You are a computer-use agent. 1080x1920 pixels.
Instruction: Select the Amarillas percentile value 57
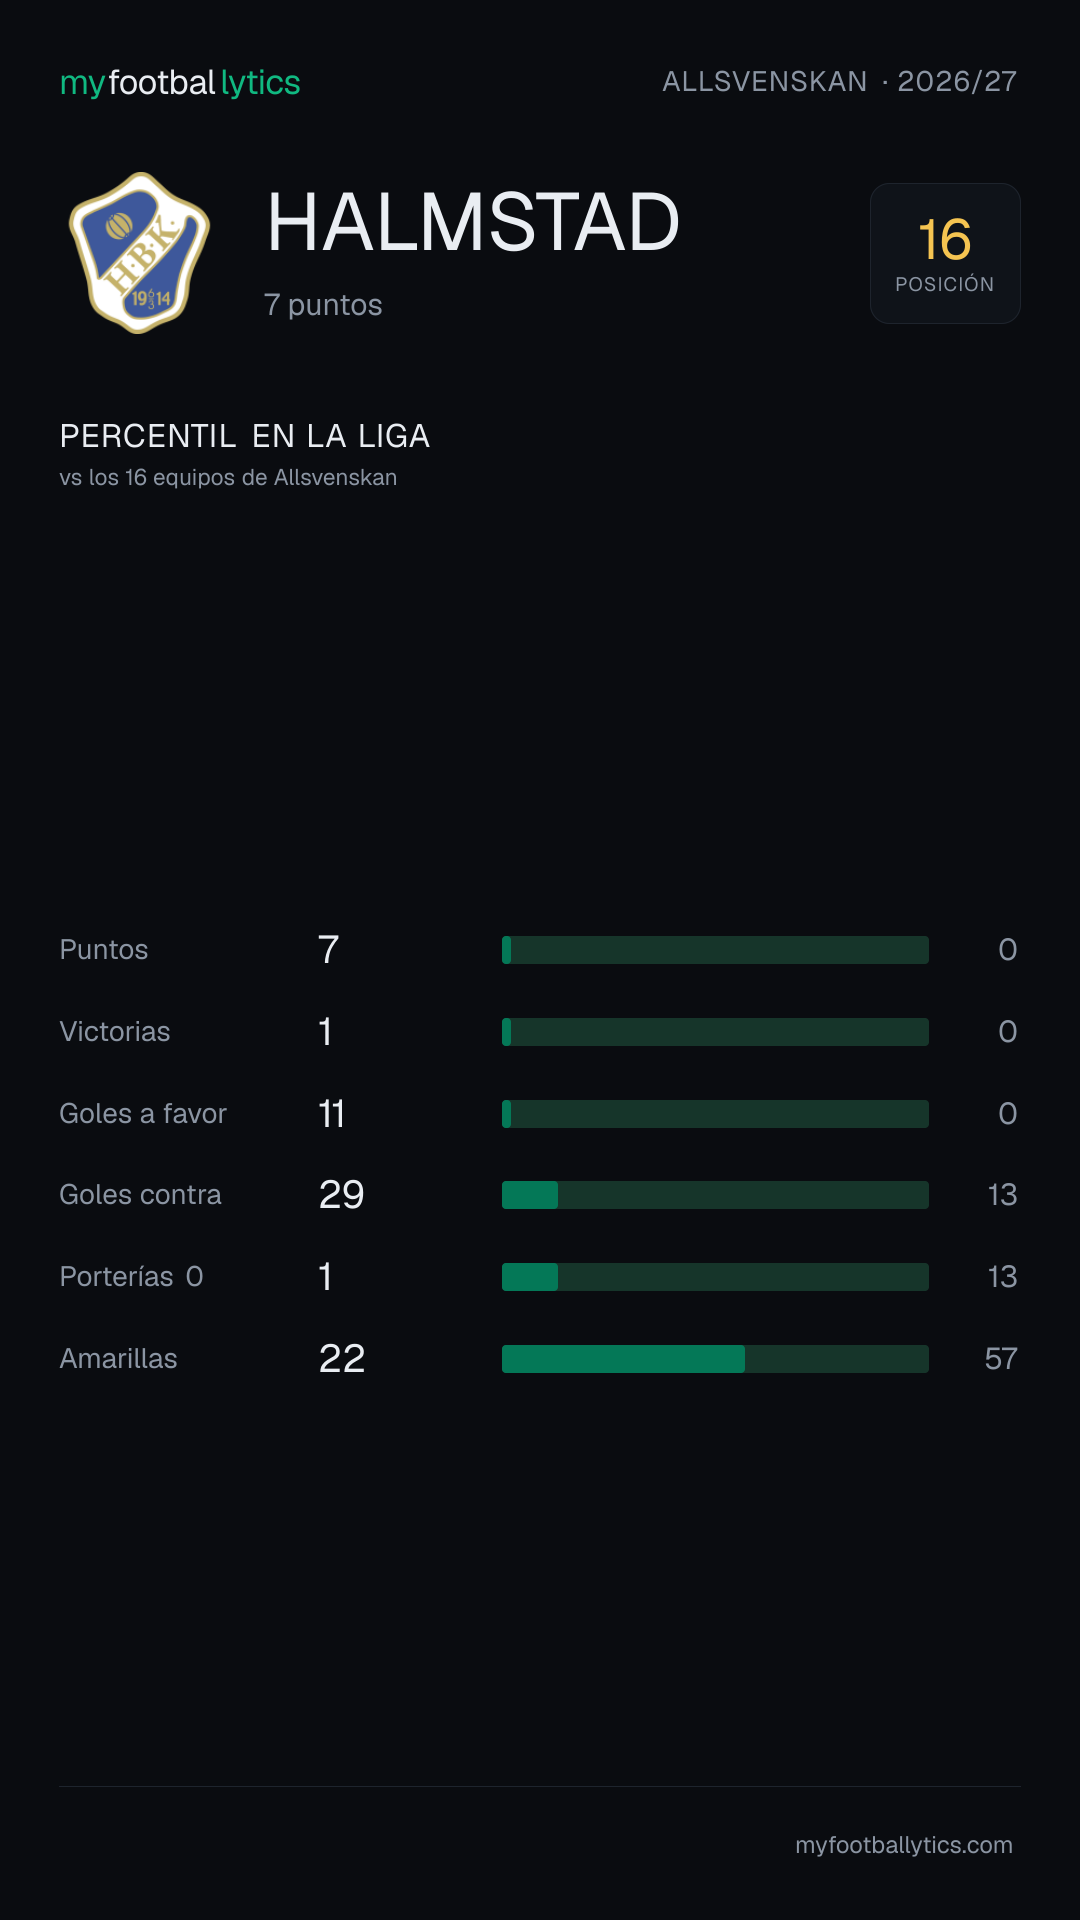1001,1359
